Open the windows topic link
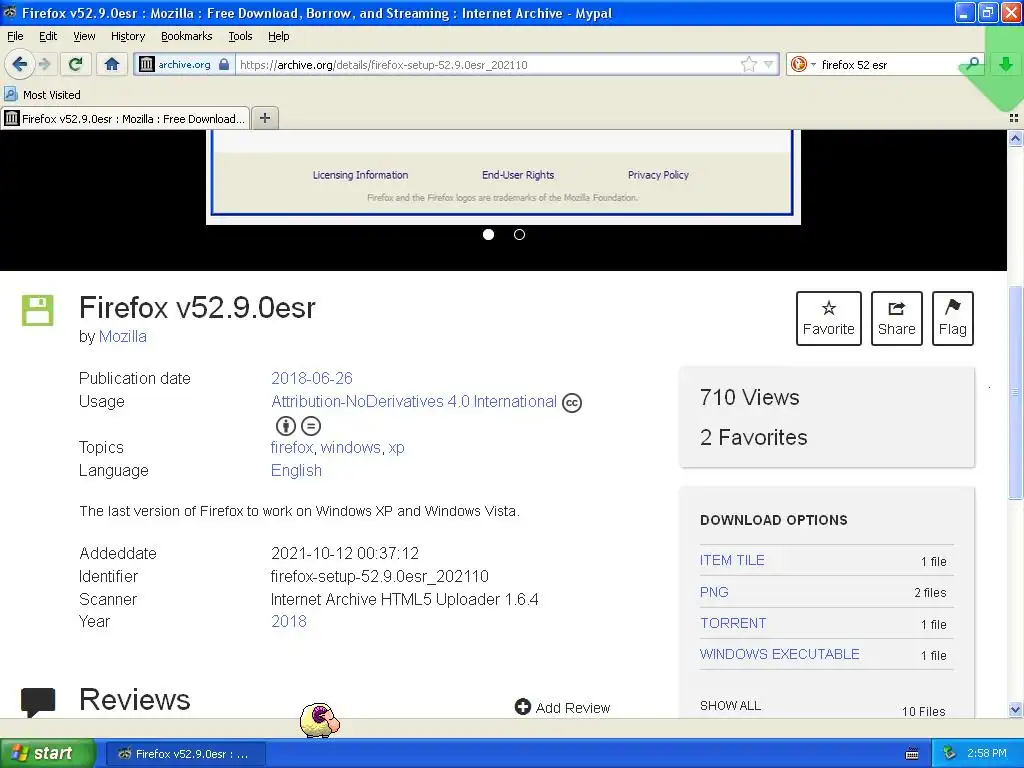The height and width of the screenshot is (768, 1024). [351, 447]
